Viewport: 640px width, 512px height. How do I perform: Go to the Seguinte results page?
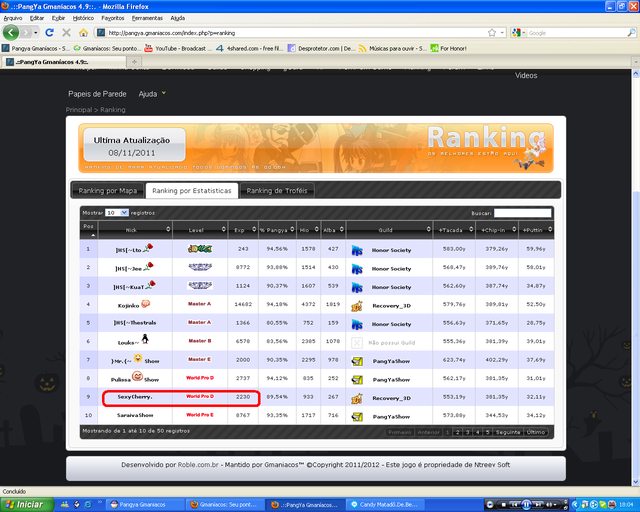point(508,432)
